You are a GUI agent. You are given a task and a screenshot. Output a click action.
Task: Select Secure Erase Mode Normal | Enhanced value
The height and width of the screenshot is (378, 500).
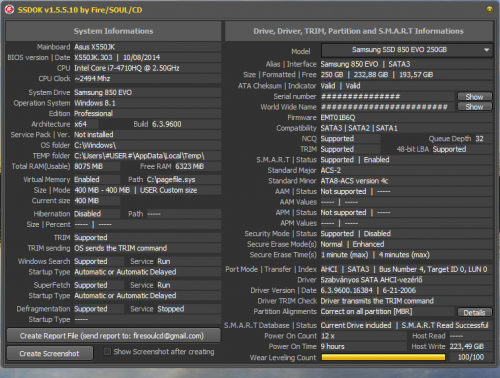tap(352, 244)
